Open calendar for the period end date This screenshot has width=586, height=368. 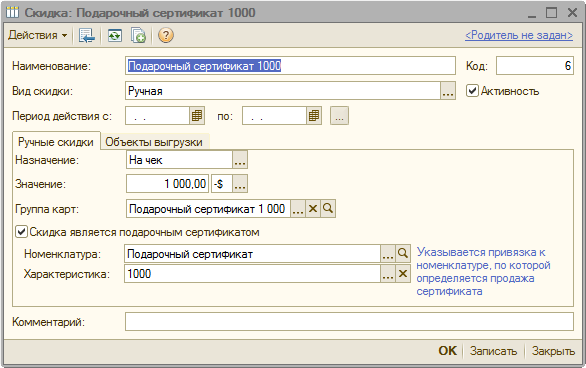(x=314, y=116)
